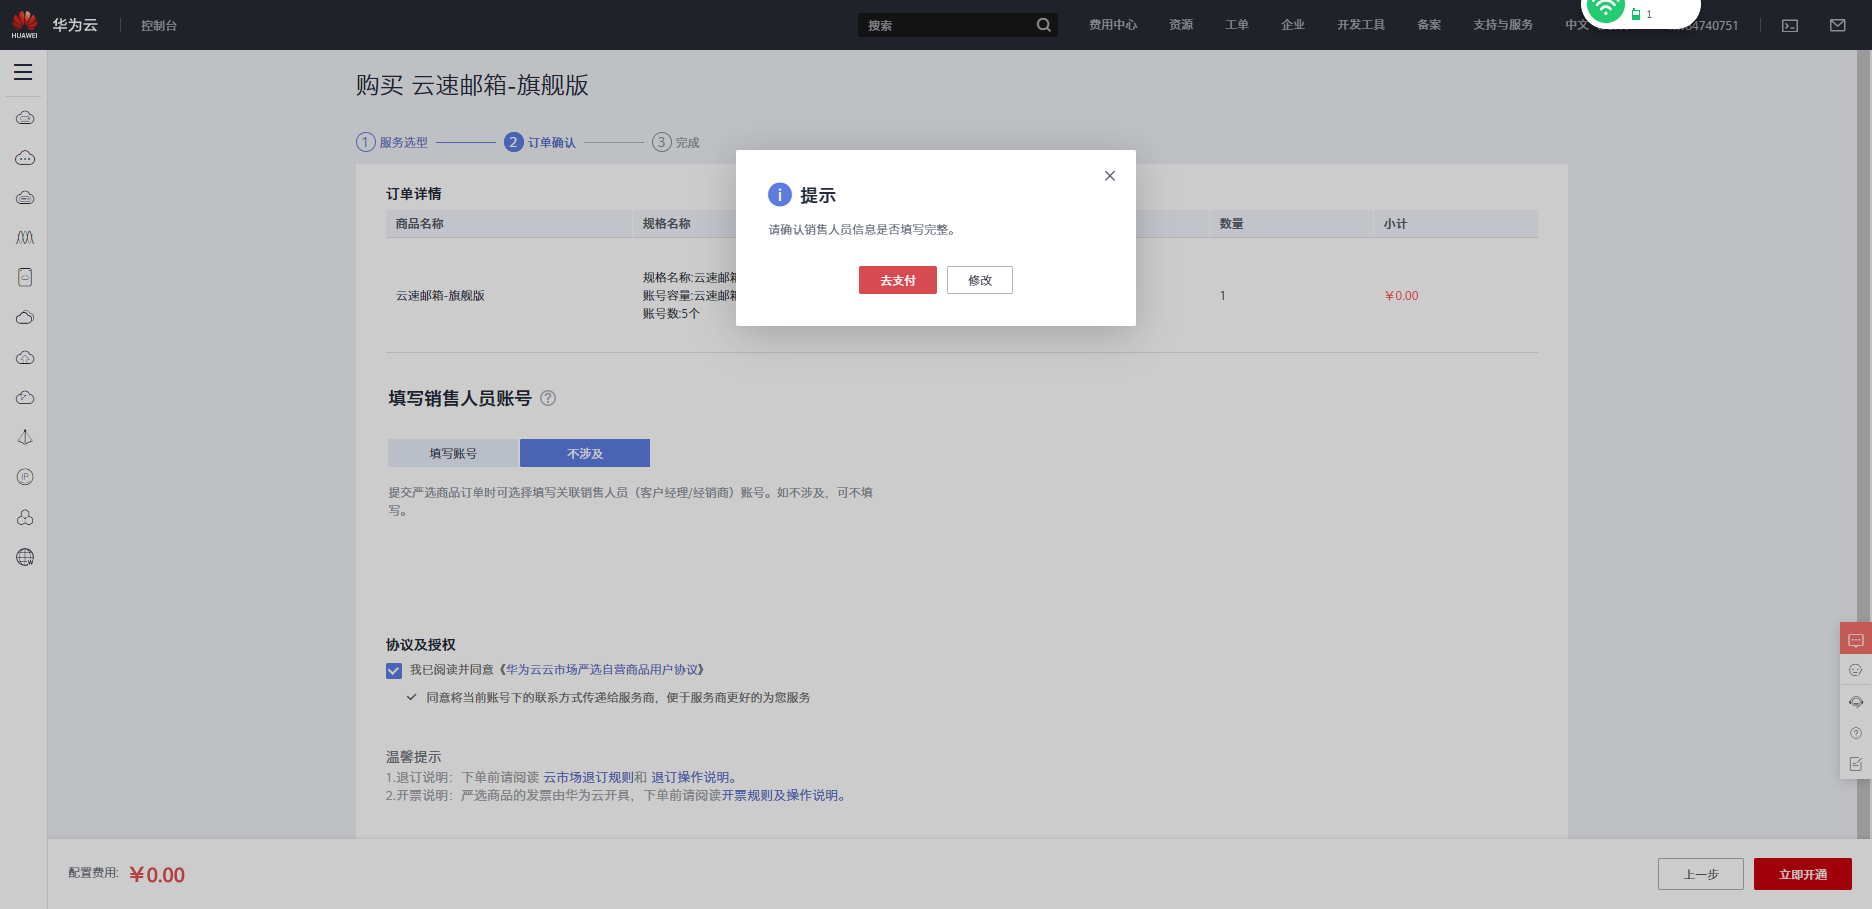Open the hamburger service list menu
1872x909 pixels.
click(23, 72)
